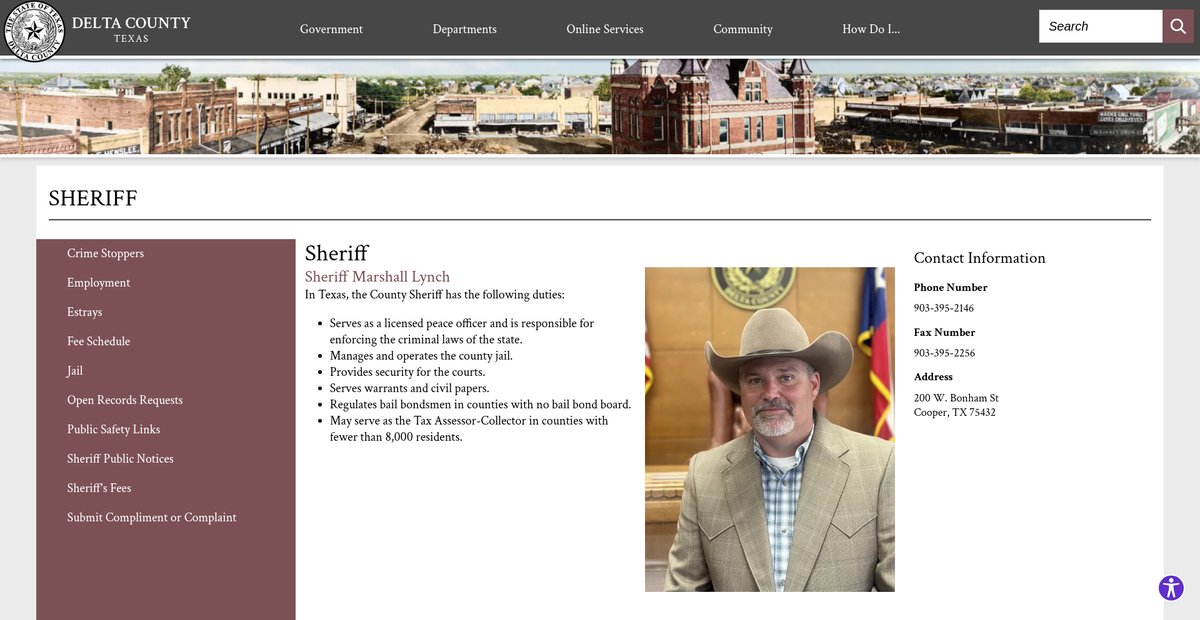
Task: View the Fee Schedule page
Action: pyautogui.click(x=98, y=341)
